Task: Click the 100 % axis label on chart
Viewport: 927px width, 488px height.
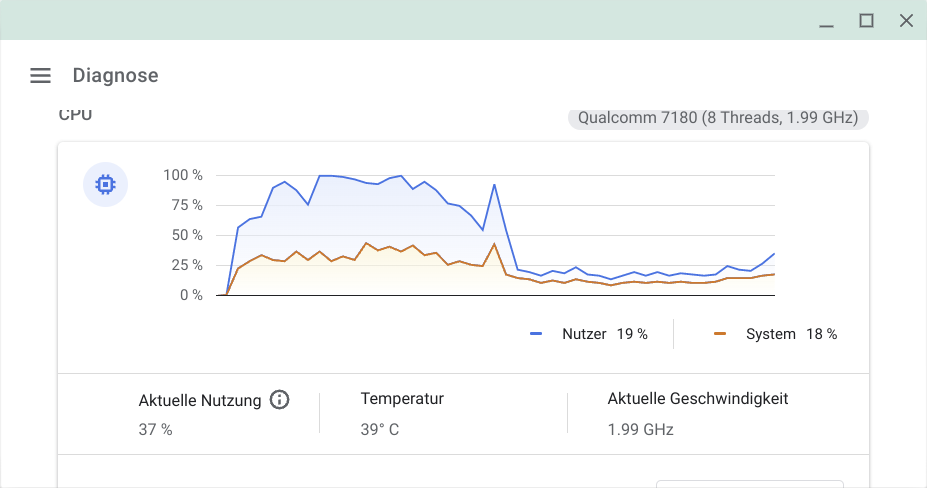Action: coord(183,175)
